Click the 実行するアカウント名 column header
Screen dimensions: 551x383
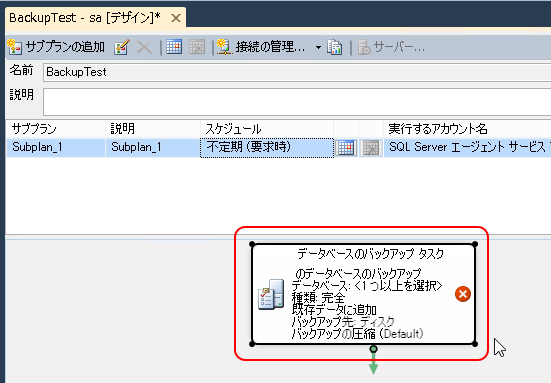tap(467, 129)
